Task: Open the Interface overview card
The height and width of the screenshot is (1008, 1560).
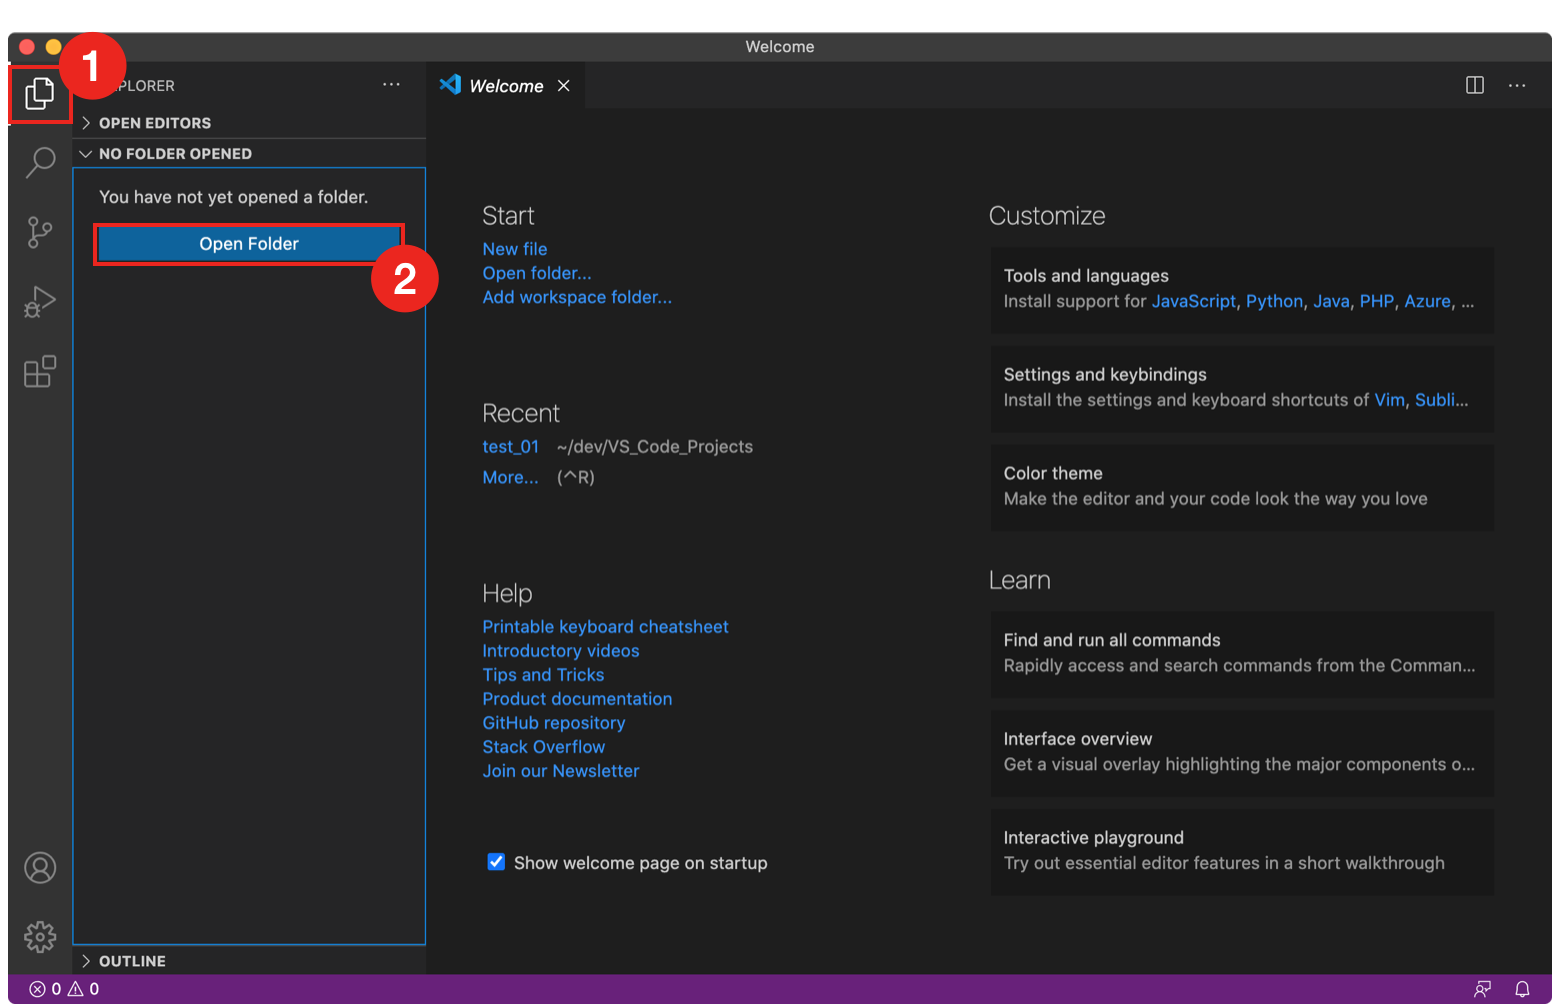Action: [x=1242, y=753]
